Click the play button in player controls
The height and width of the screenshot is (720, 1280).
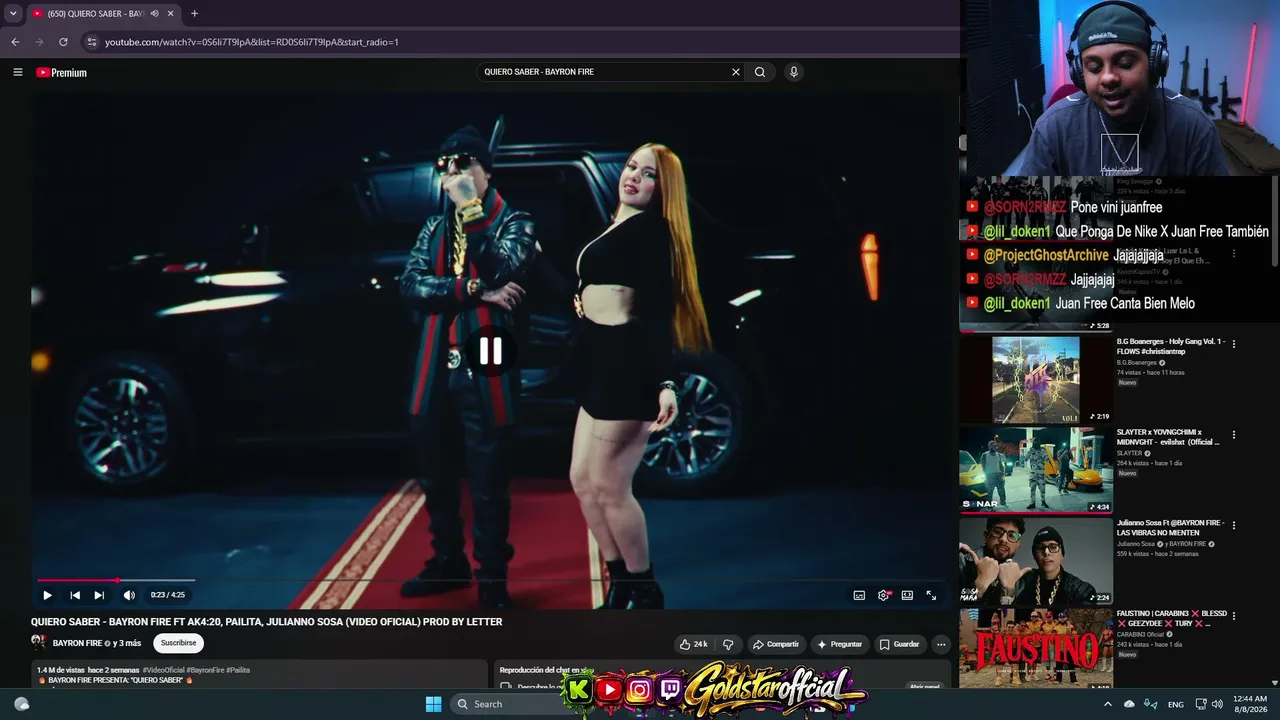47,595
